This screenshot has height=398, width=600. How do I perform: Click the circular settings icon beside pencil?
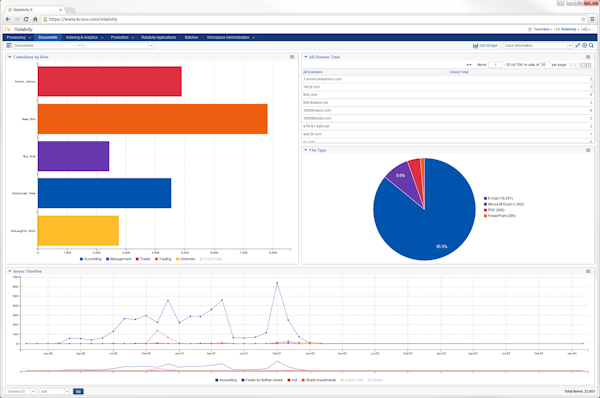point(585,46)
